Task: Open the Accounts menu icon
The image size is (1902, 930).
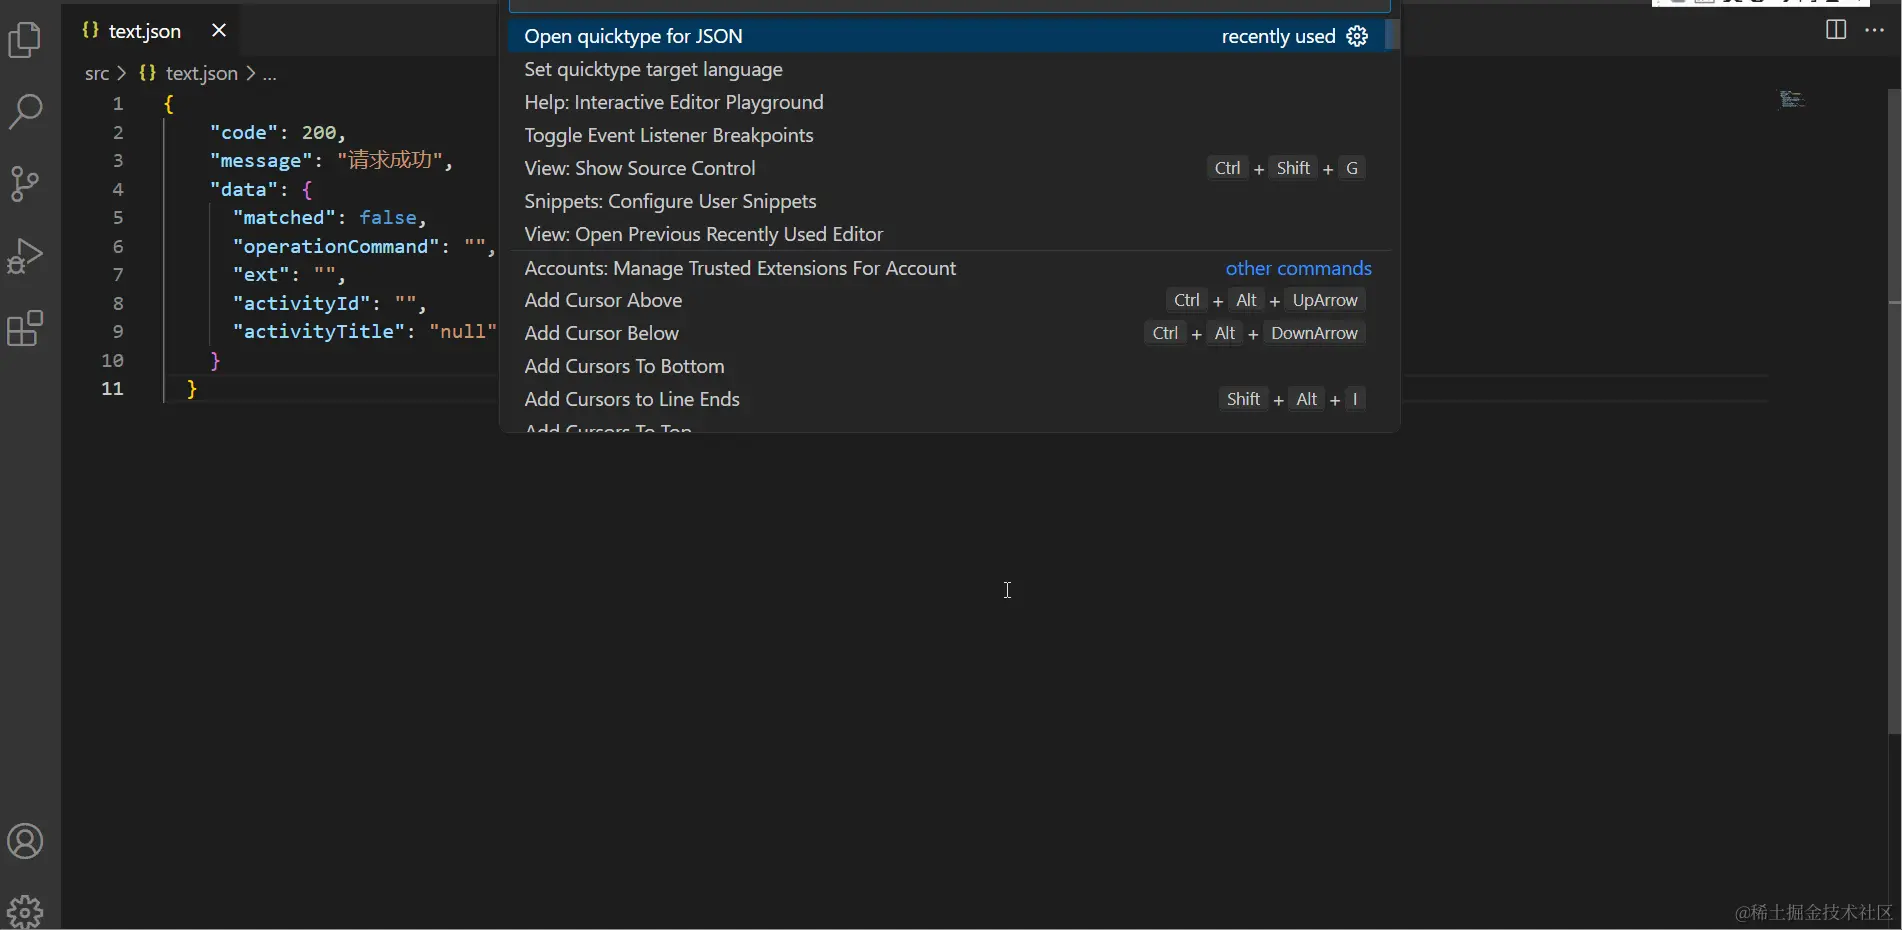Action: coord(25,842)
